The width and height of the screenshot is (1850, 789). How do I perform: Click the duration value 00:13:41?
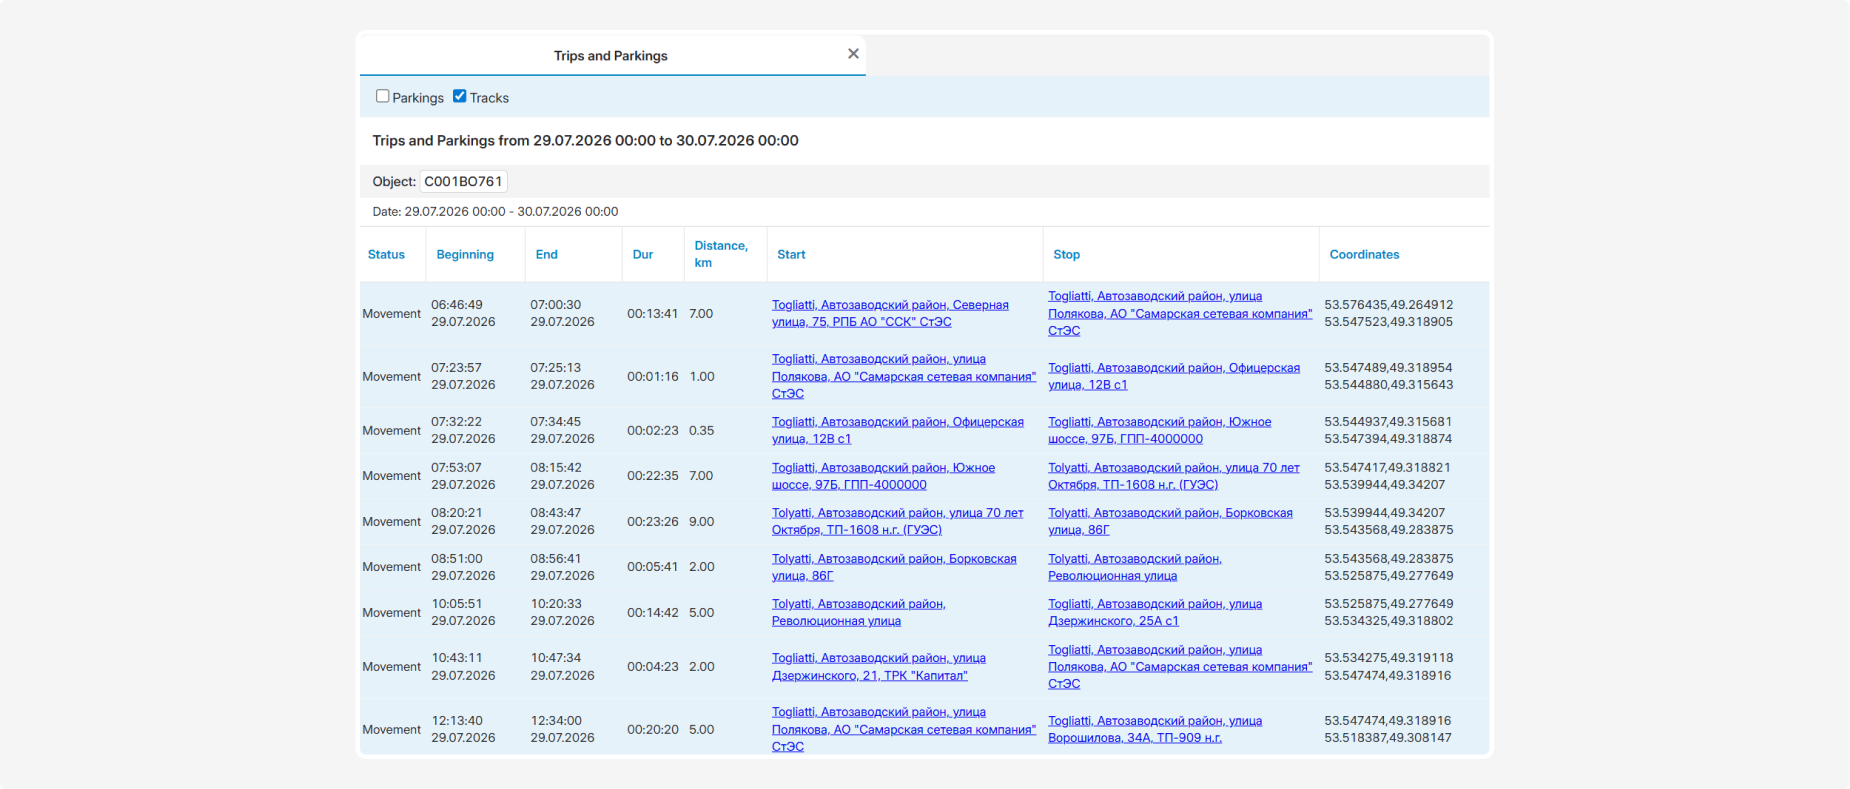coord(652,314)
